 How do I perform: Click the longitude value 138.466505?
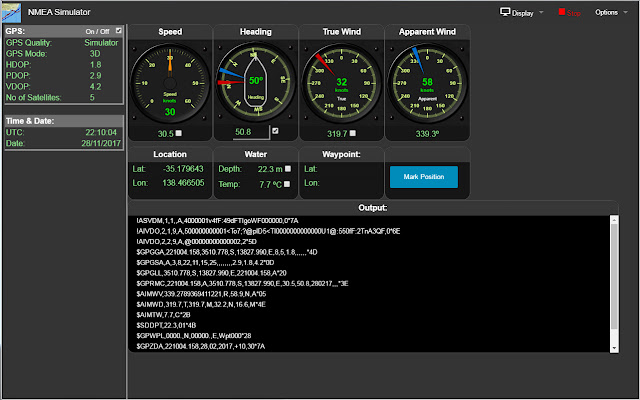(x=183, y=183)
